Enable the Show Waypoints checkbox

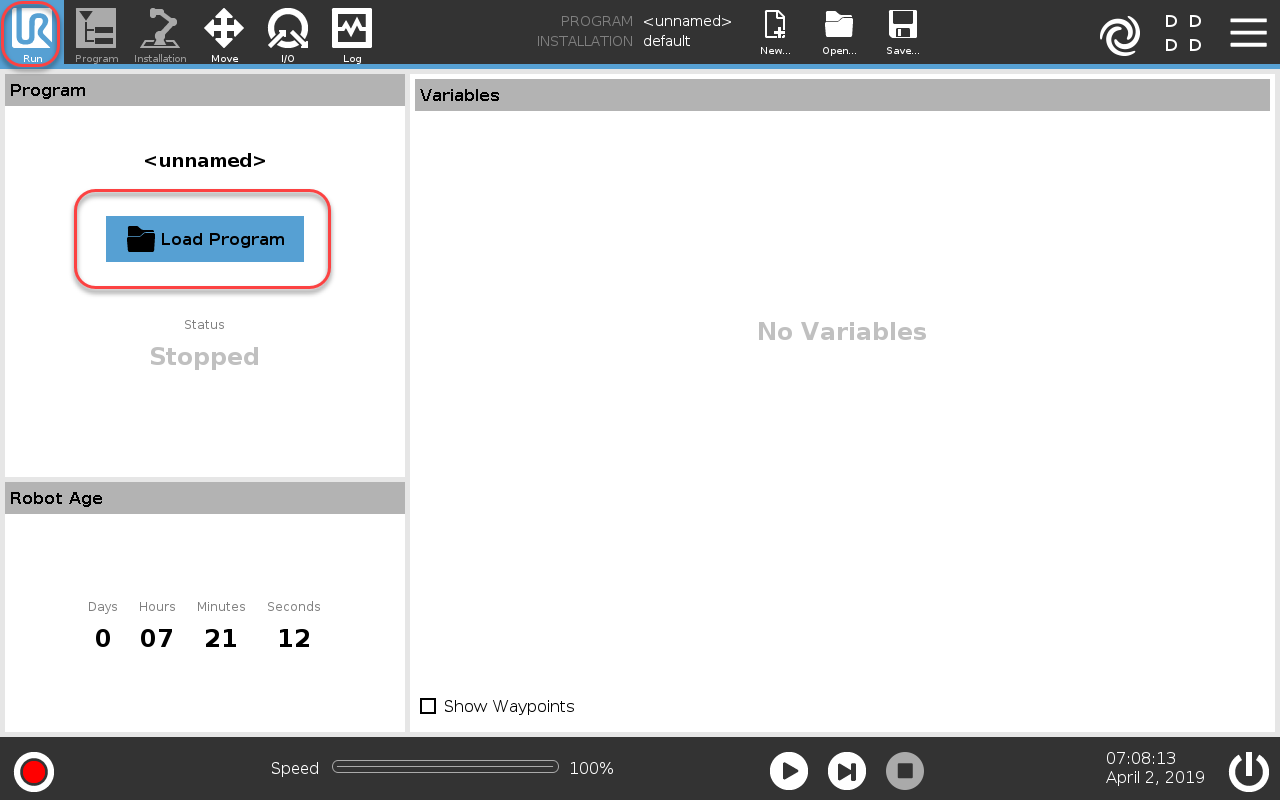click(428, 706)
